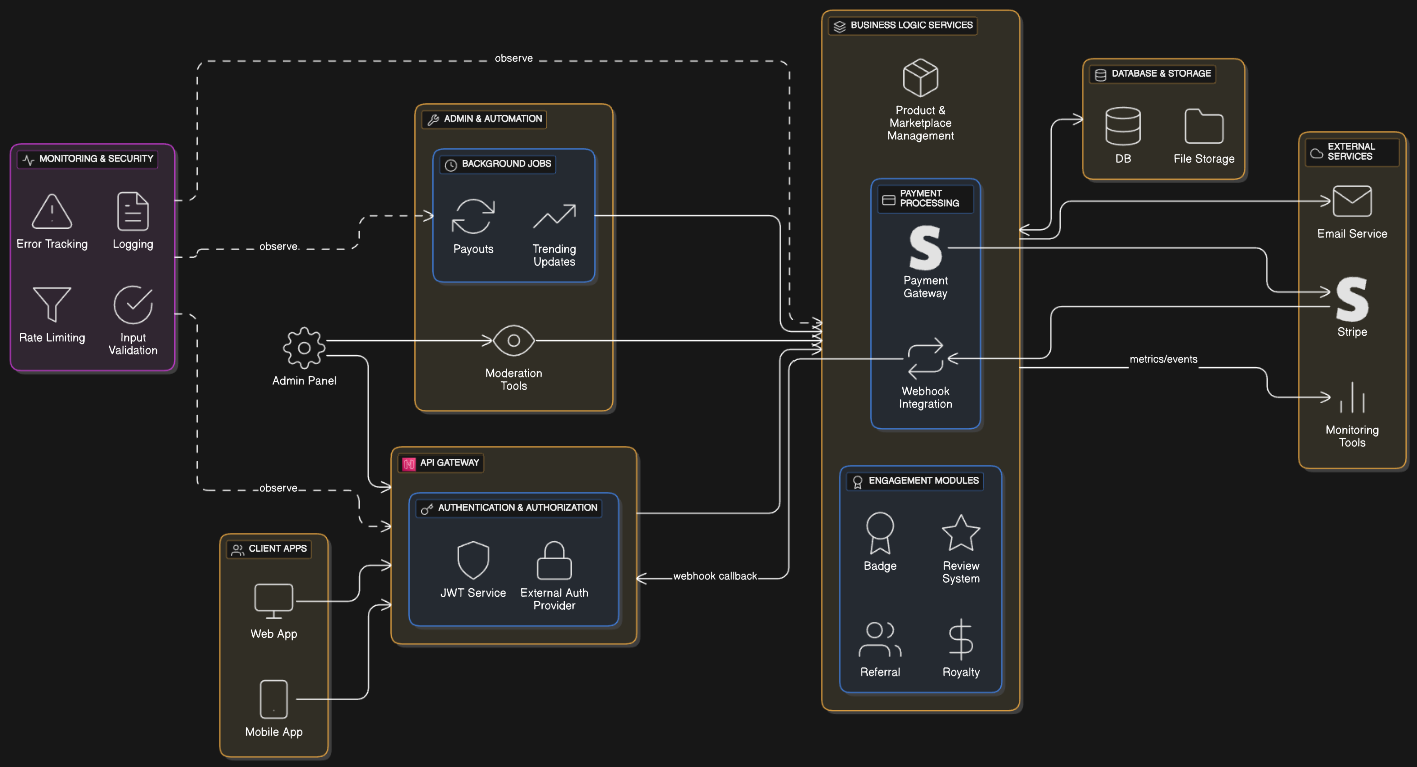Click the Stripe S logo in External Services
Screen dimensions: 1417x767
point(1352,299)
